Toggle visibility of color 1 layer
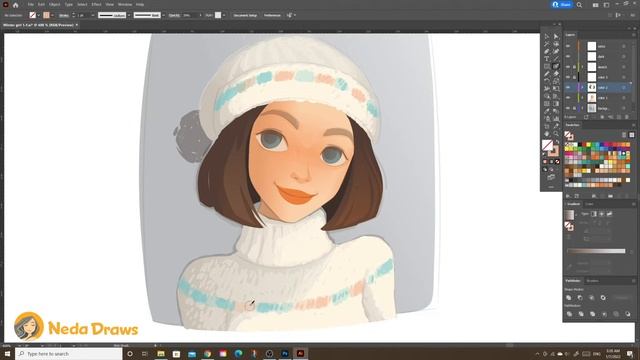The height and width of the screenshot is (360, 640). tap(568, 98)
